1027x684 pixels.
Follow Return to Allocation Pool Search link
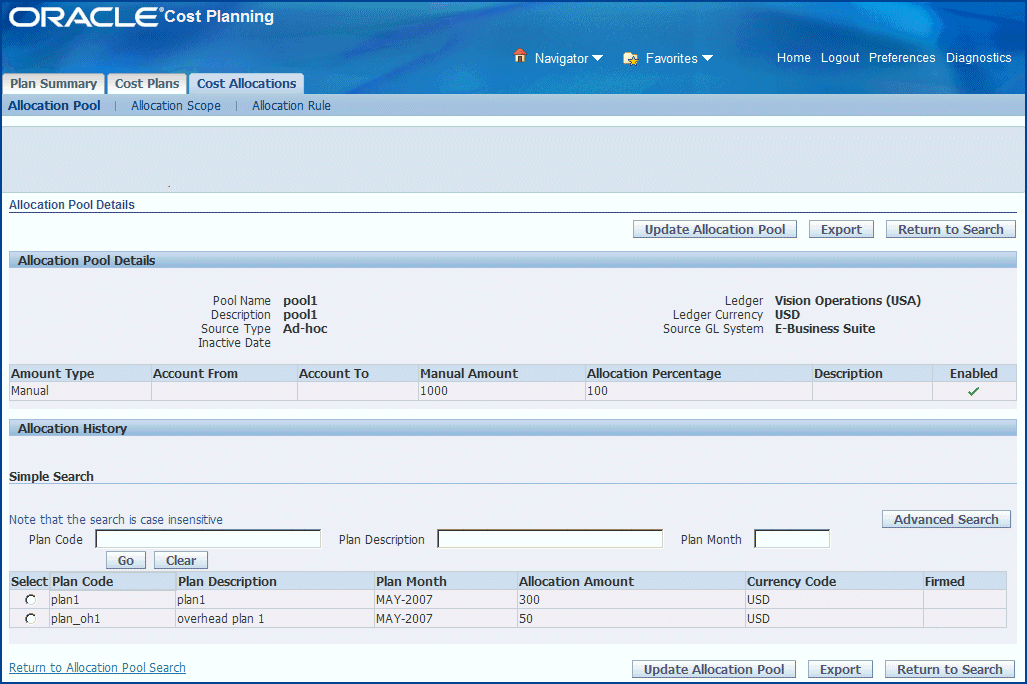97,667
